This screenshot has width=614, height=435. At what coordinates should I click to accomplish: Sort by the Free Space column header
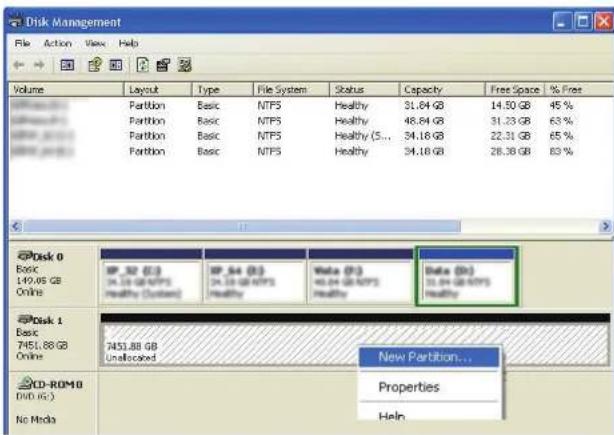click(x=515, y=90)
